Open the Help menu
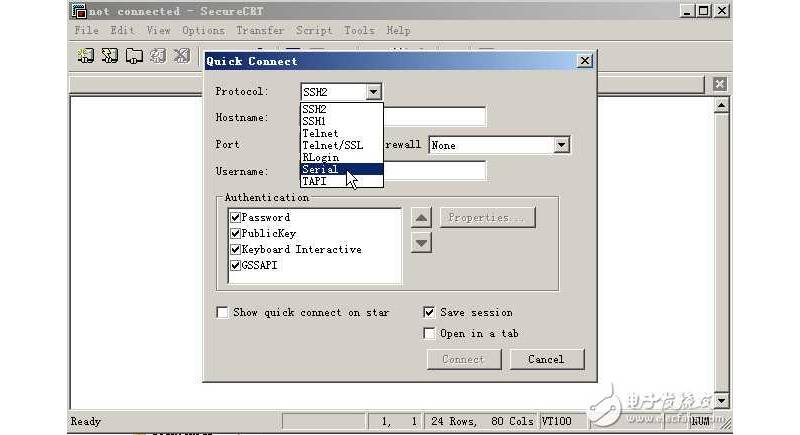Screen dimensions: 800x435 tap(398, 31)
